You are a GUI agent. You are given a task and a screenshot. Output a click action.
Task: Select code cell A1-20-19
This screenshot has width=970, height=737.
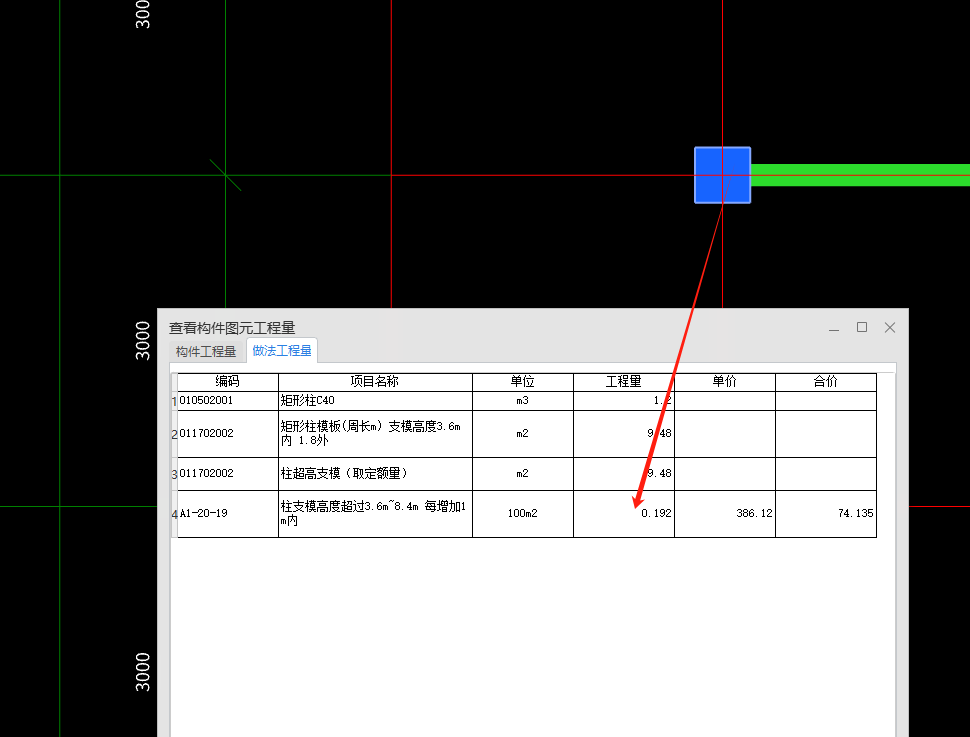pyautogui.click(x=228, y=514)
